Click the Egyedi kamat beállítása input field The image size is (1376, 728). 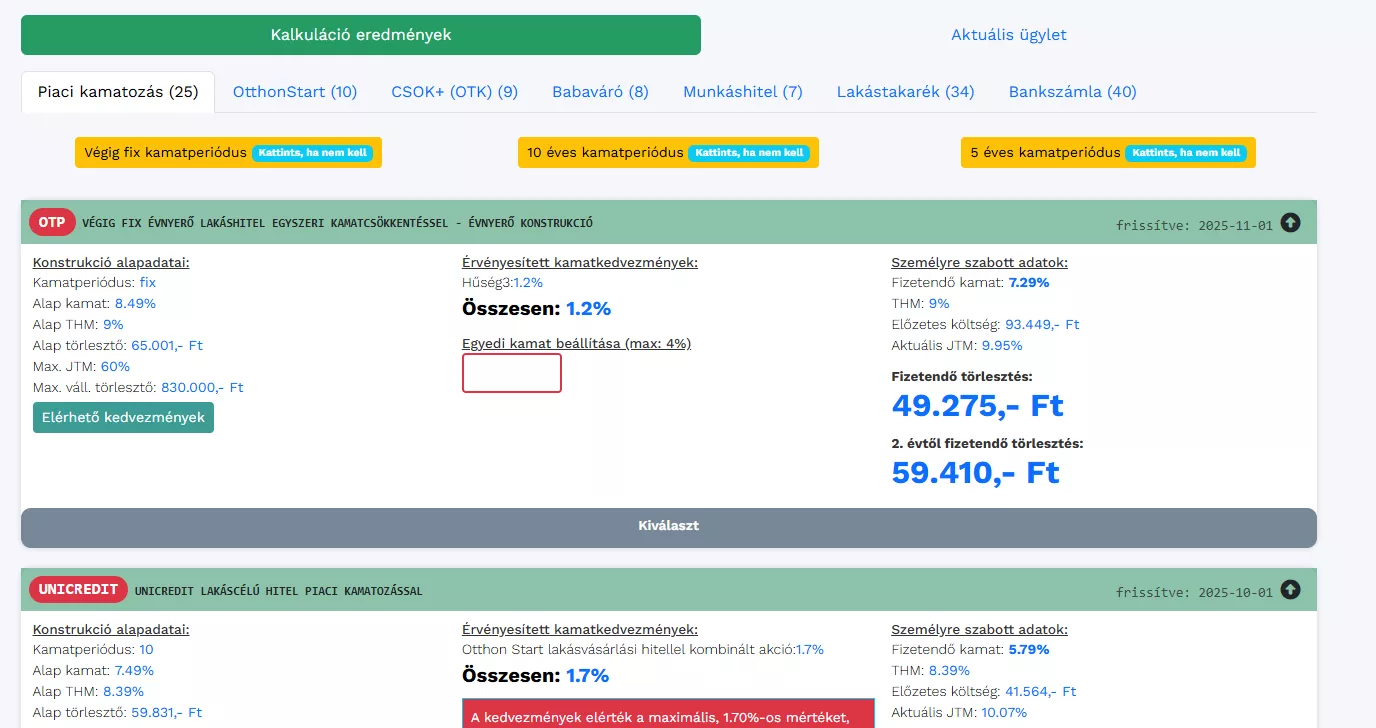tap(512, 373)
